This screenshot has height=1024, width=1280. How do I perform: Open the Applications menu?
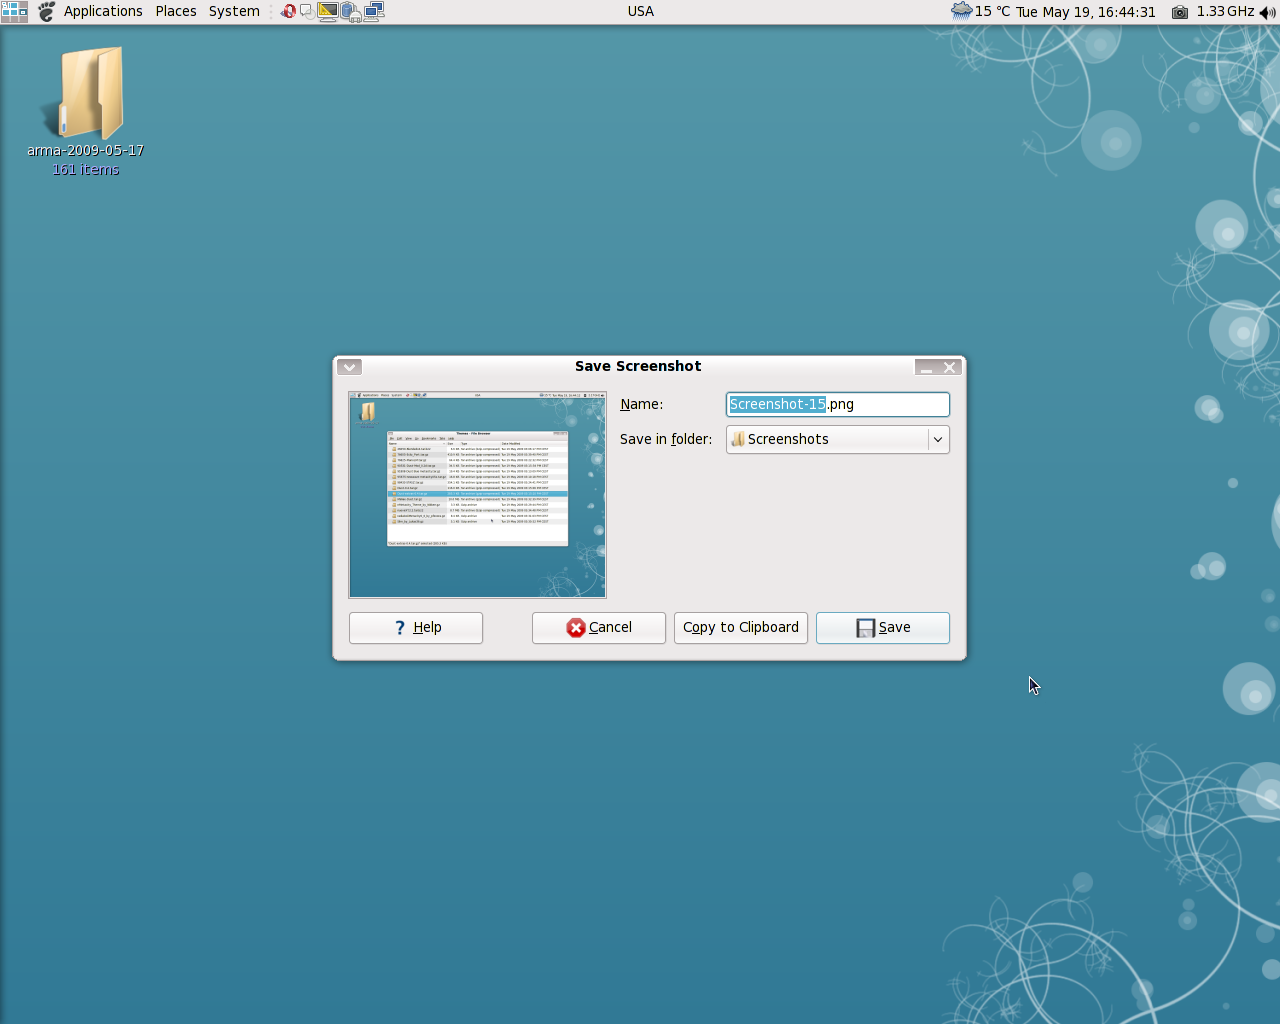[103, 11]
